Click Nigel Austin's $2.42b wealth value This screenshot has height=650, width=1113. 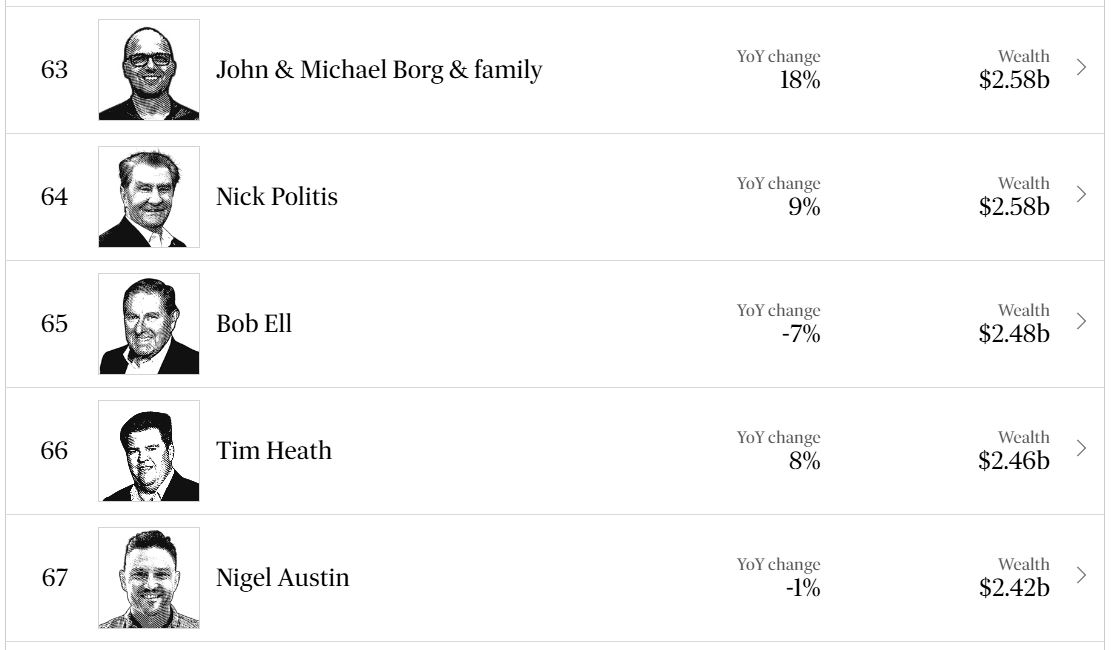point(1014,587)
